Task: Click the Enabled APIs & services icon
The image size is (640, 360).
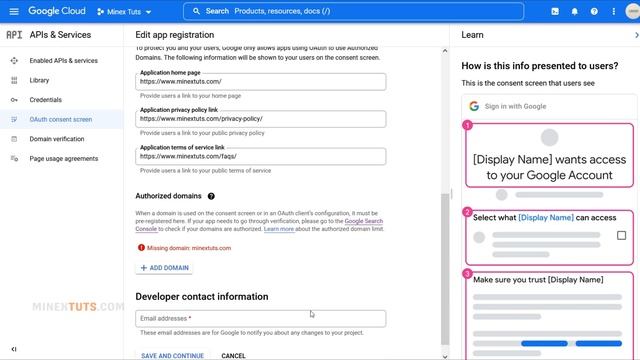Action: (x=14, y=60)
